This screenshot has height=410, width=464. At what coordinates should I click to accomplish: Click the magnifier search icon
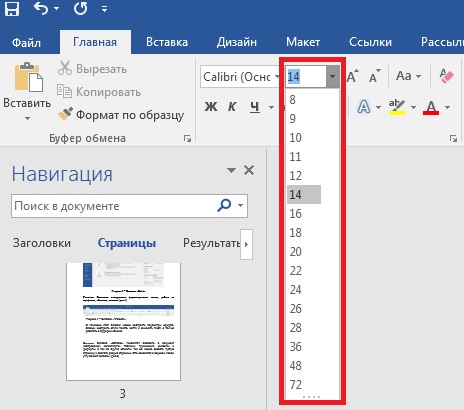(x=224, y=205)
